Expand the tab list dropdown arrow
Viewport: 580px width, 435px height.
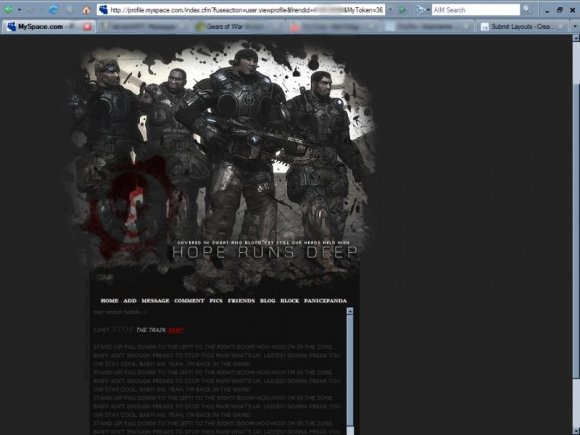tap(575, 27)
